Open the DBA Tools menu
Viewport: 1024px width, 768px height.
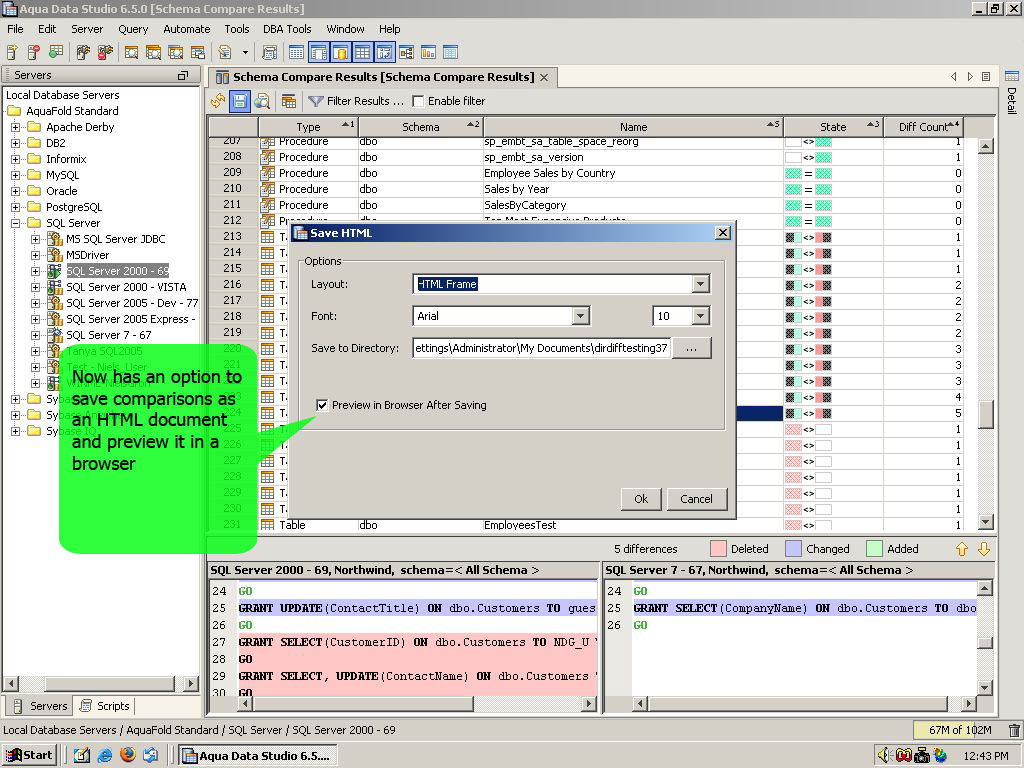click(287, 29)
